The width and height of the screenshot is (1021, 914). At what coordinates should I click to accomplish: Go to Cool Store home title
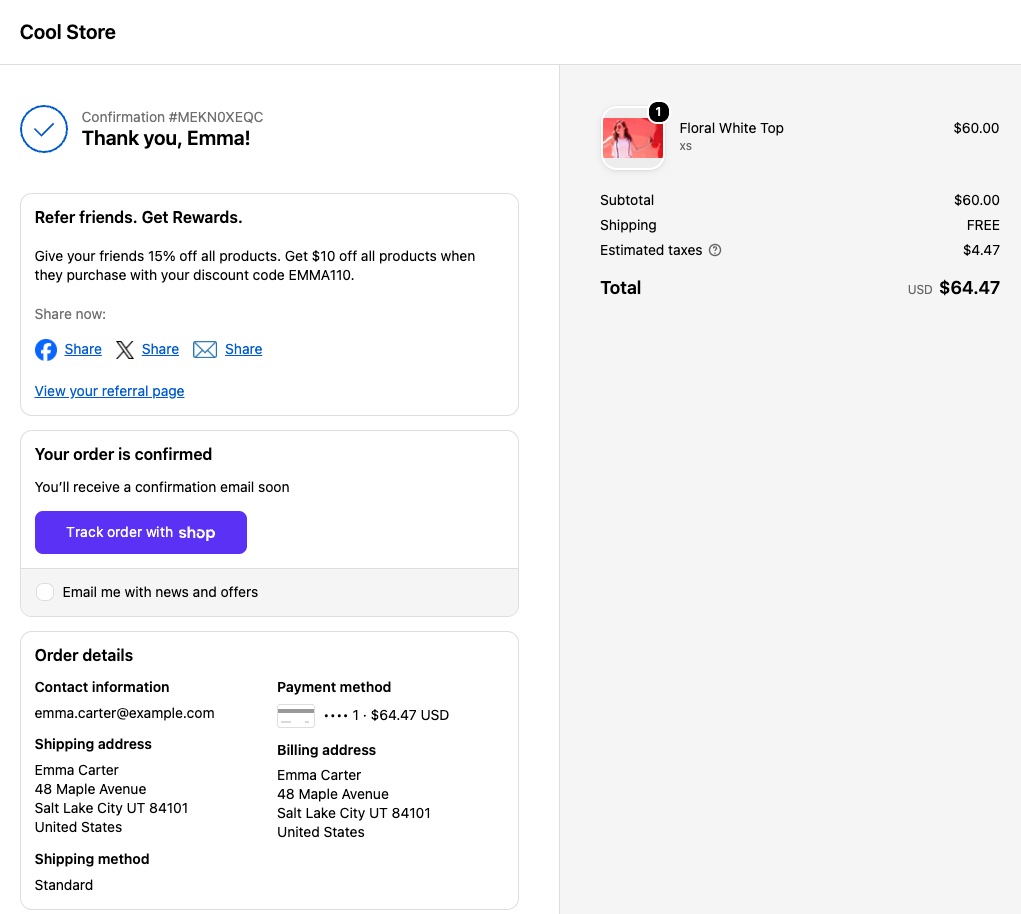pos(68,32)
